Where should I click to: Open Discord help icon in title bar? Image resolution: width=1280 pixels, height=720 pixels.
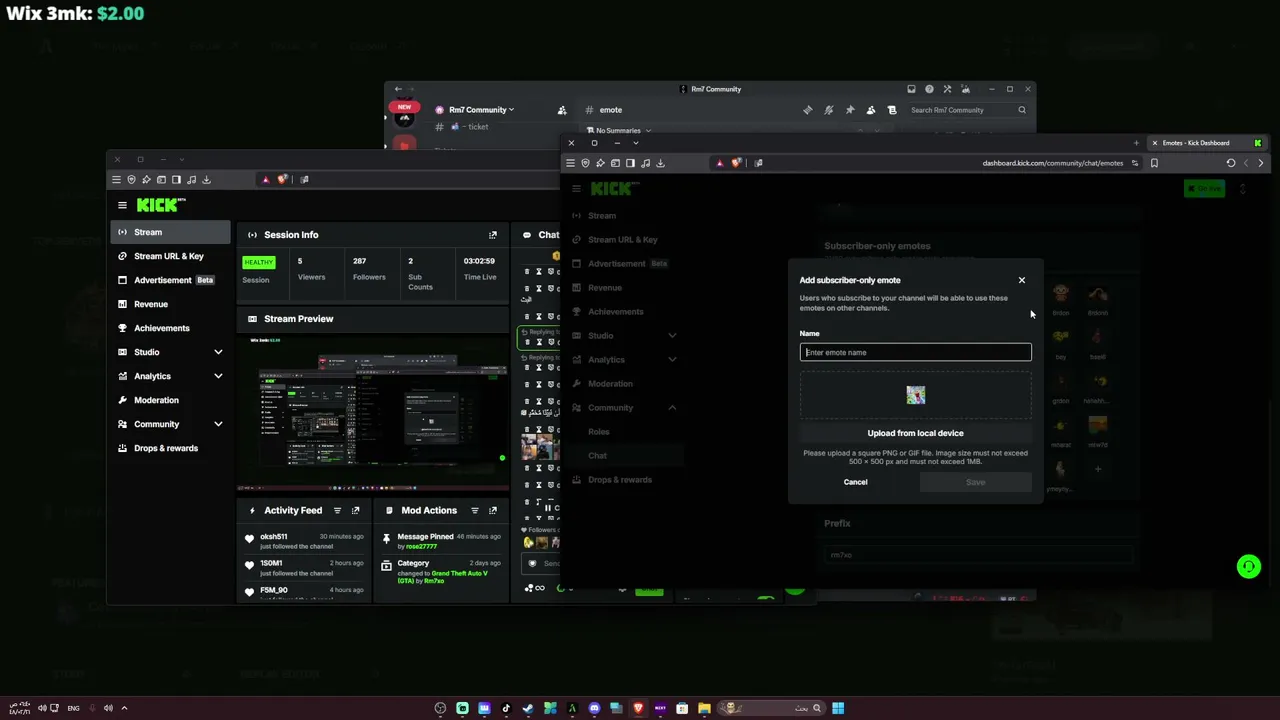[x=929, y=89]
